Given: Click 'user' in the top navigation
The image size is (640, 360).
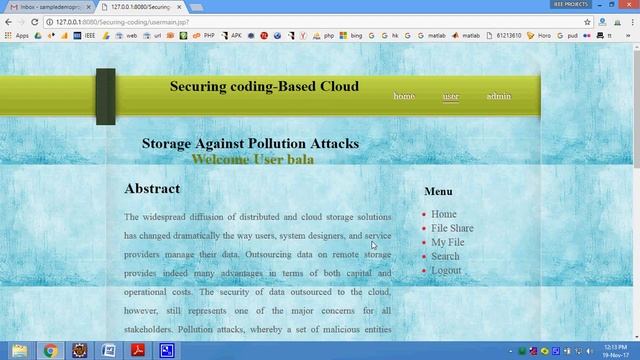Looking at the screenshot, I should pos(451,97).
